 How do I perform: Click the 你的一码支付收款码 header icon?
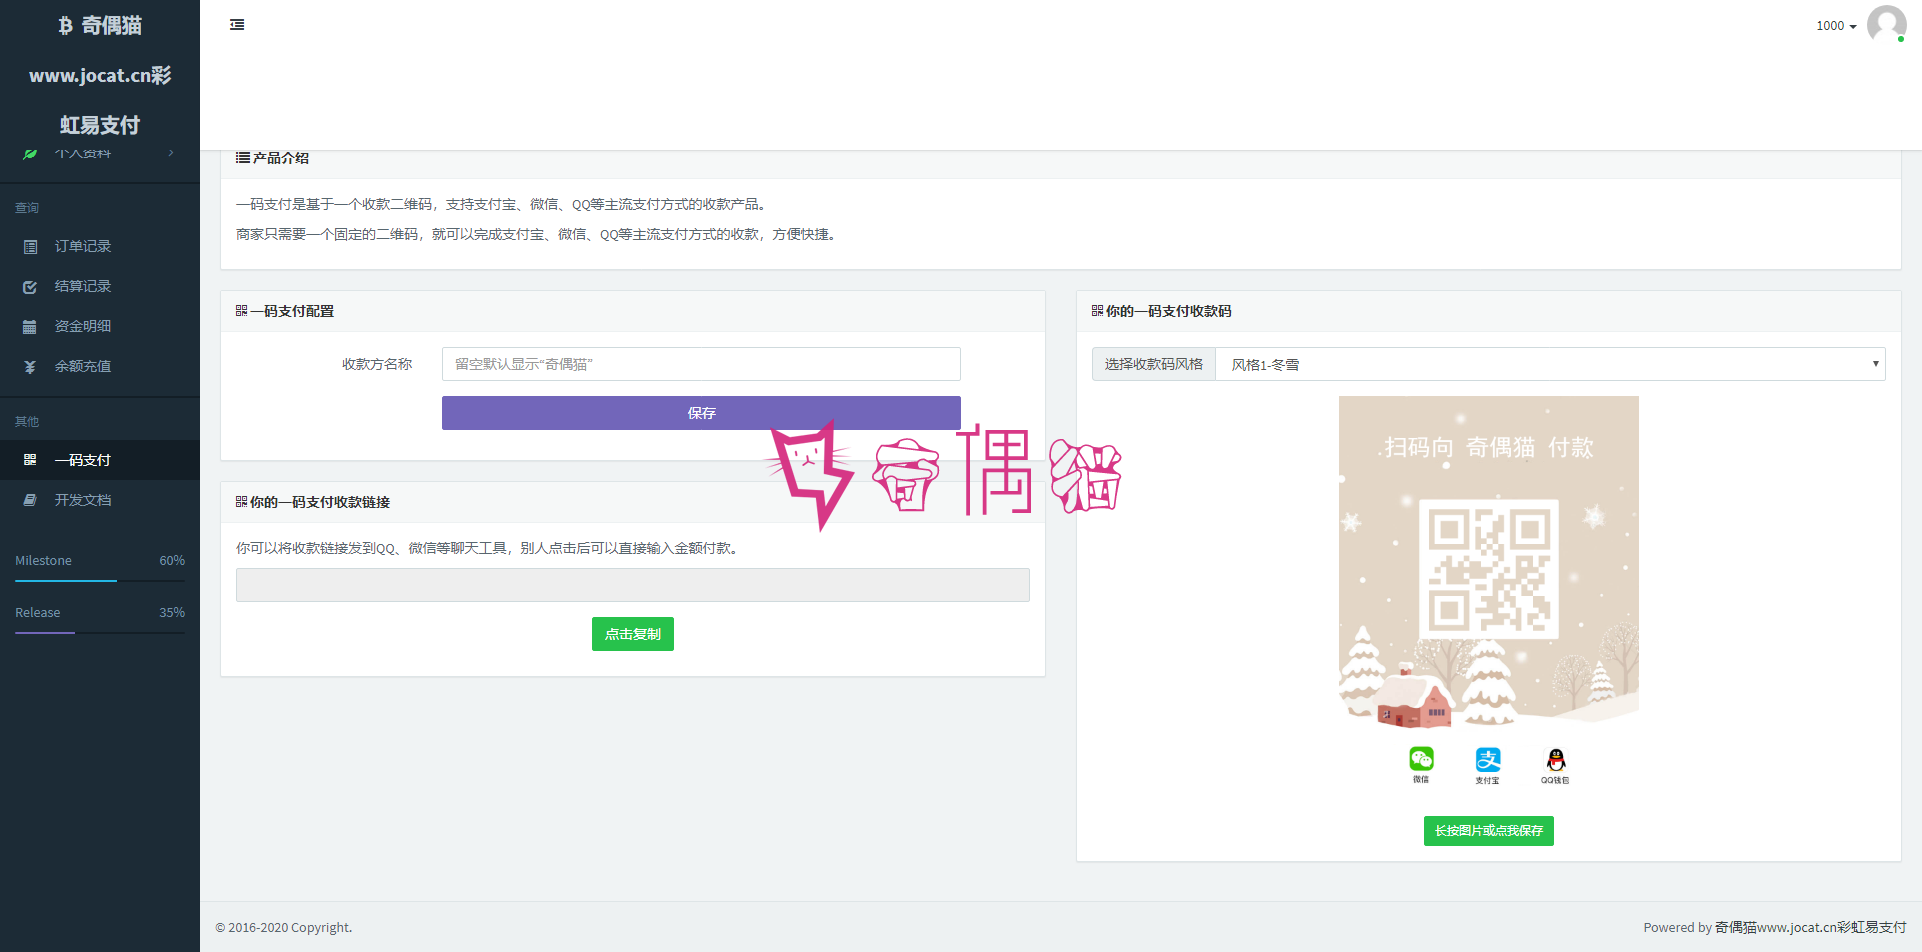[x=1097, y=311]
